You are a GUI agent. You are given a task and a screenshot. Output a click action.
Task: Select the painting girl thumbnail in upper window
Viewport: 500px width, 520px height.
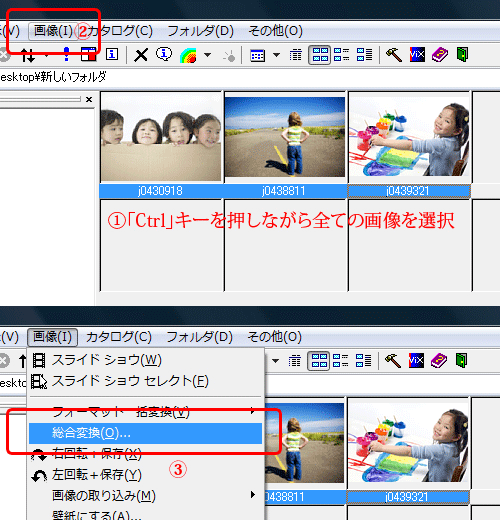pos(409,137)
